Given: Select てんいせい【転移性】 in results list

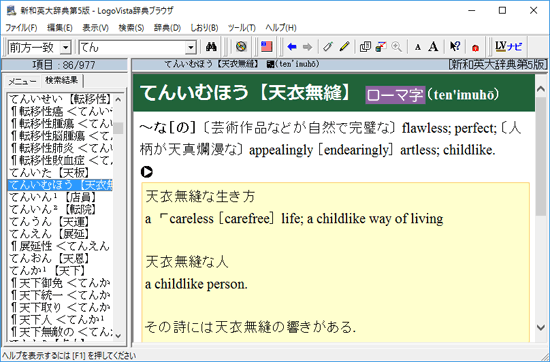Looking at the screenshot, I should (x=60, y=99).
